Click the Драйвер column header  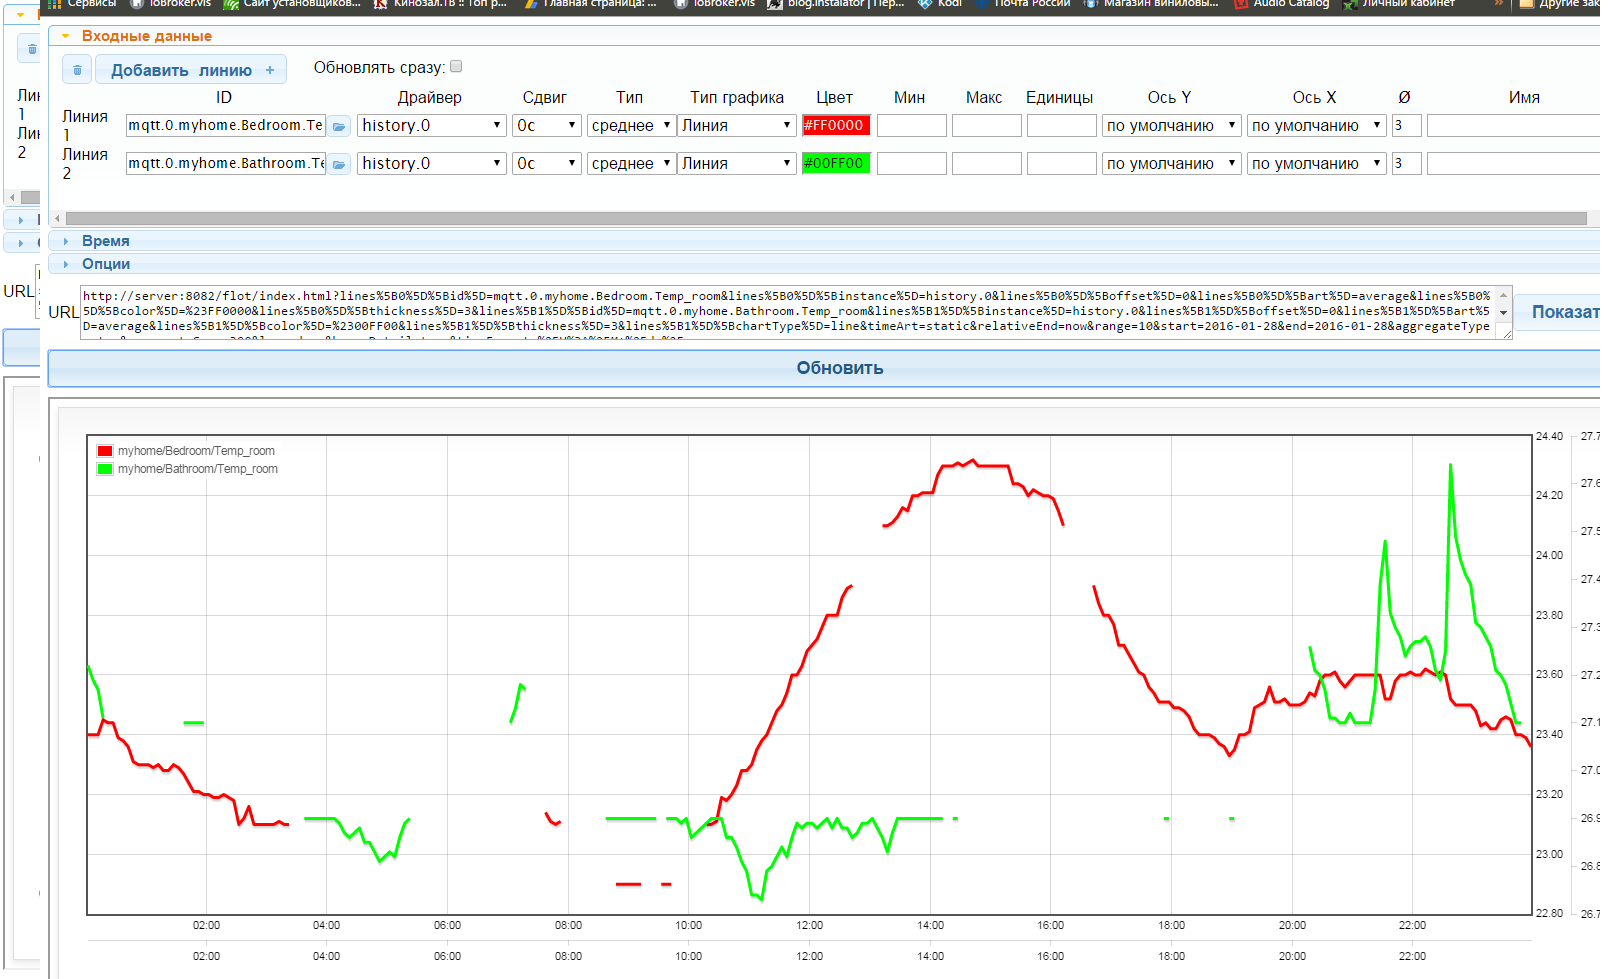click(x=430, y=98)
